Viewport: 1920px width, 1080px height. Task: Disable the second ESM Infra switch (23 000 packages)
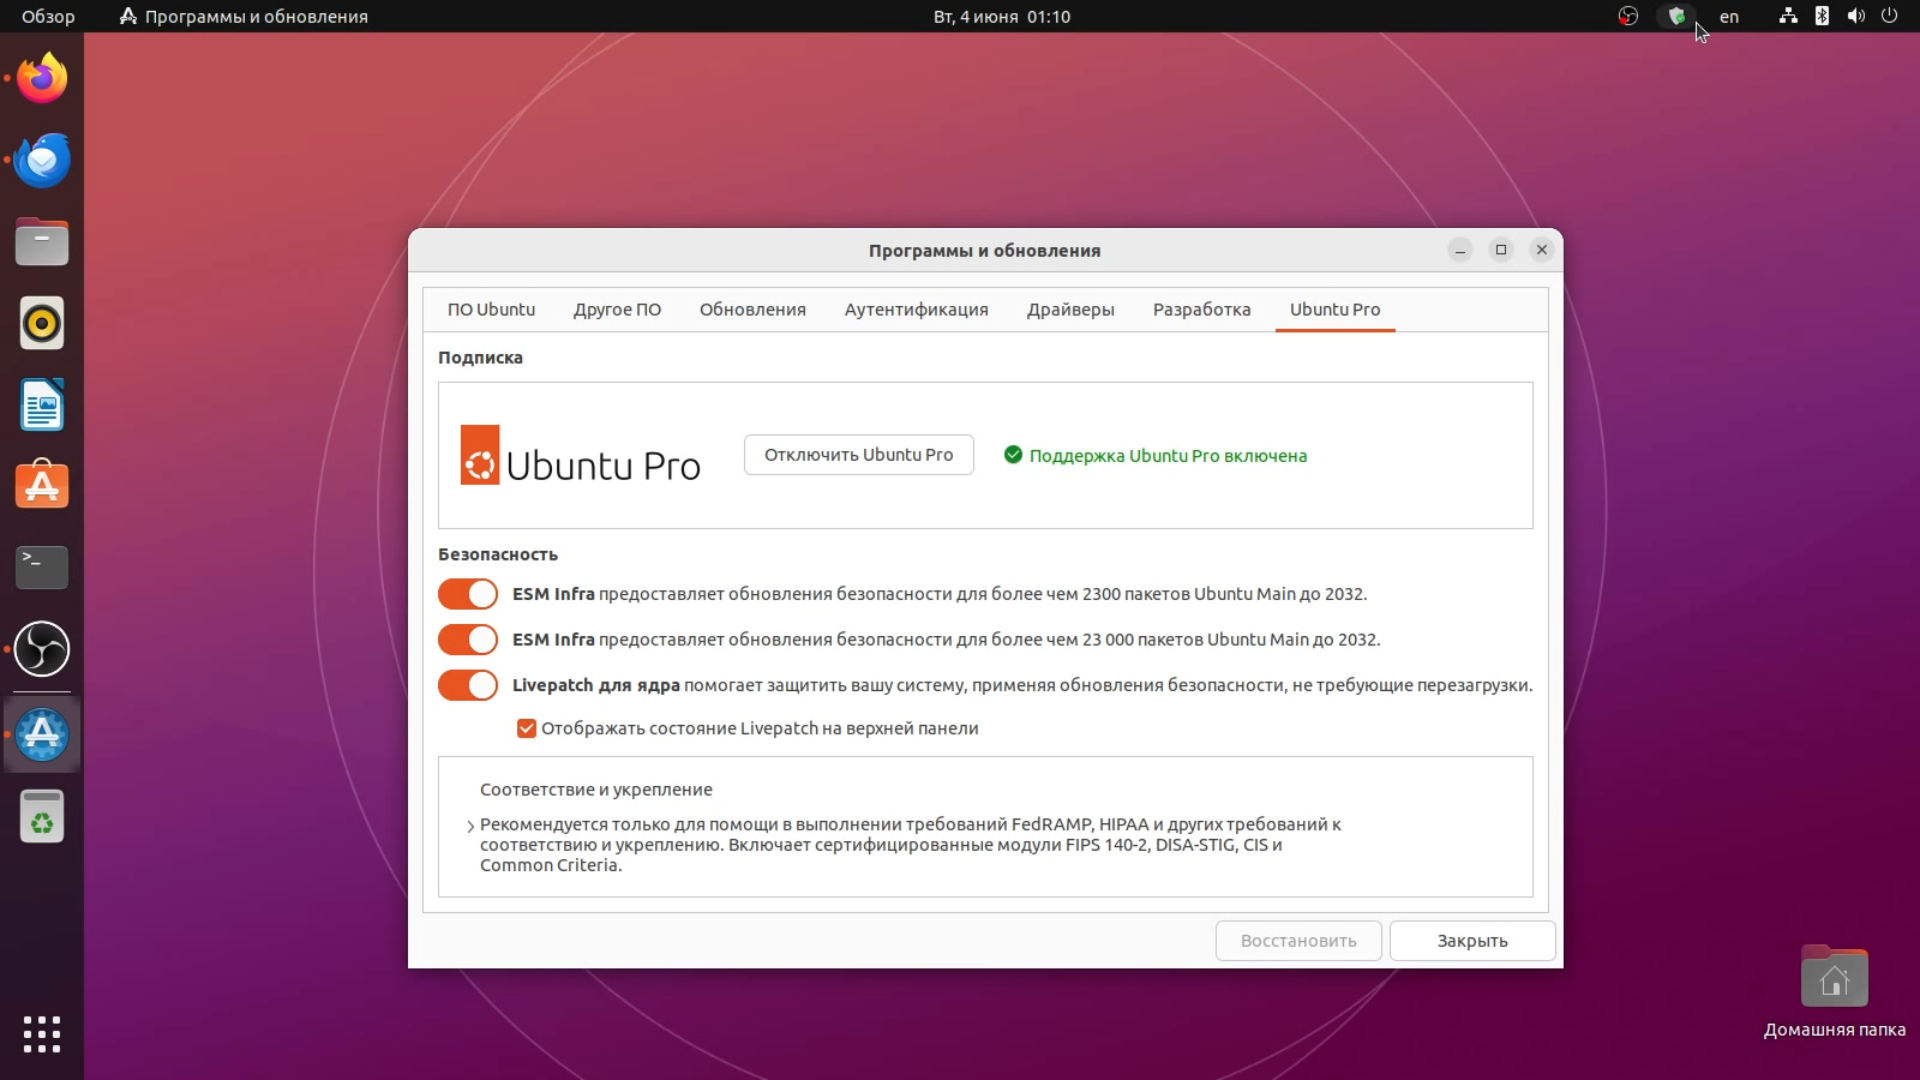pos(467,640)
